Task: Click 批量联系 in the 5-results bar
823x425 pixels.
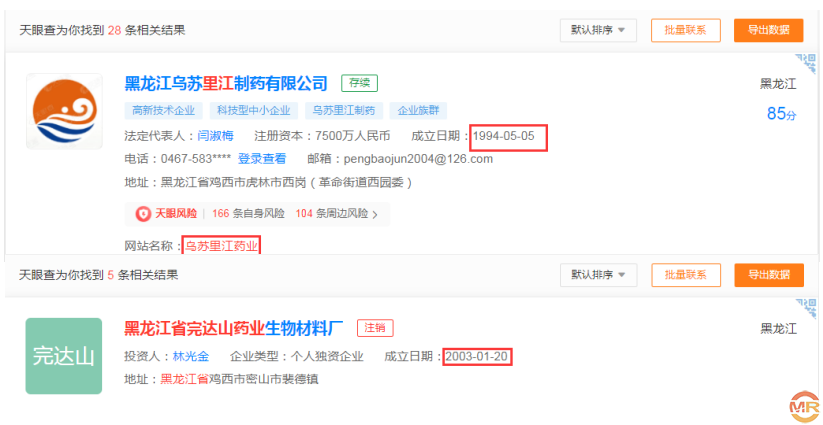Action: click(685, 275)
